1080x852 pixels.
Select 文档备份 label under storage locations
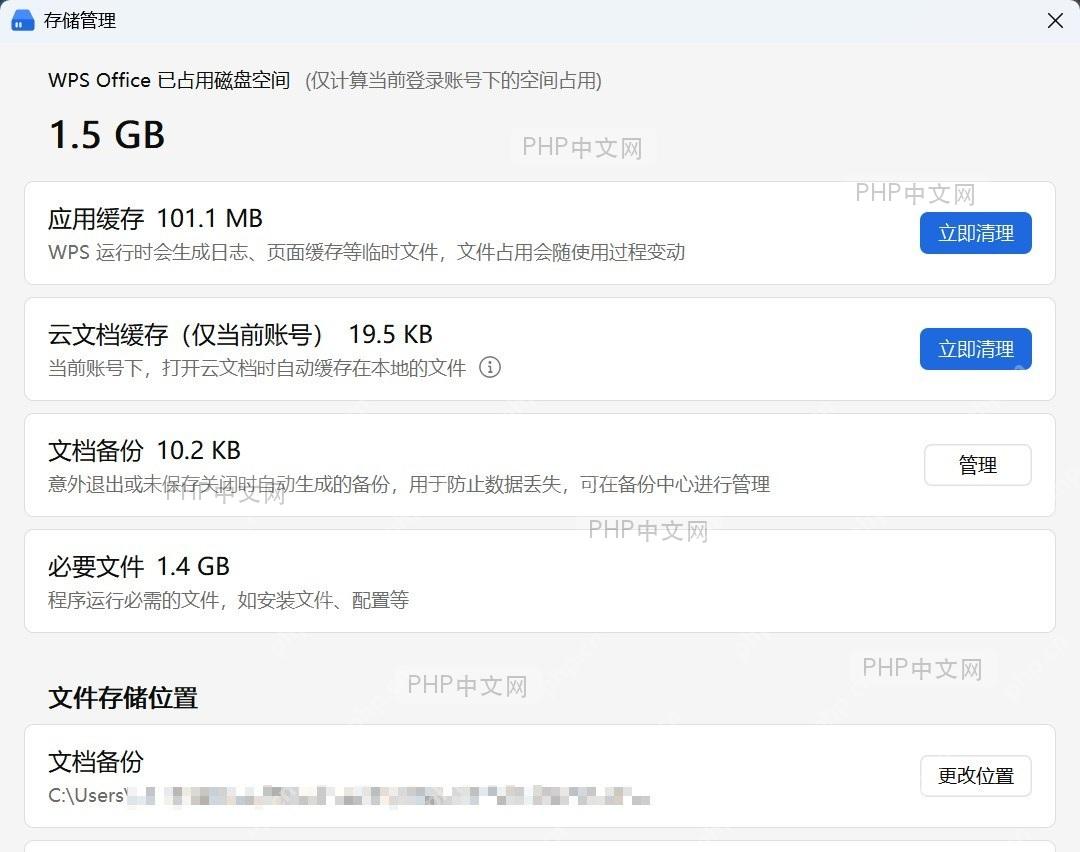click(x=96, y=762)
